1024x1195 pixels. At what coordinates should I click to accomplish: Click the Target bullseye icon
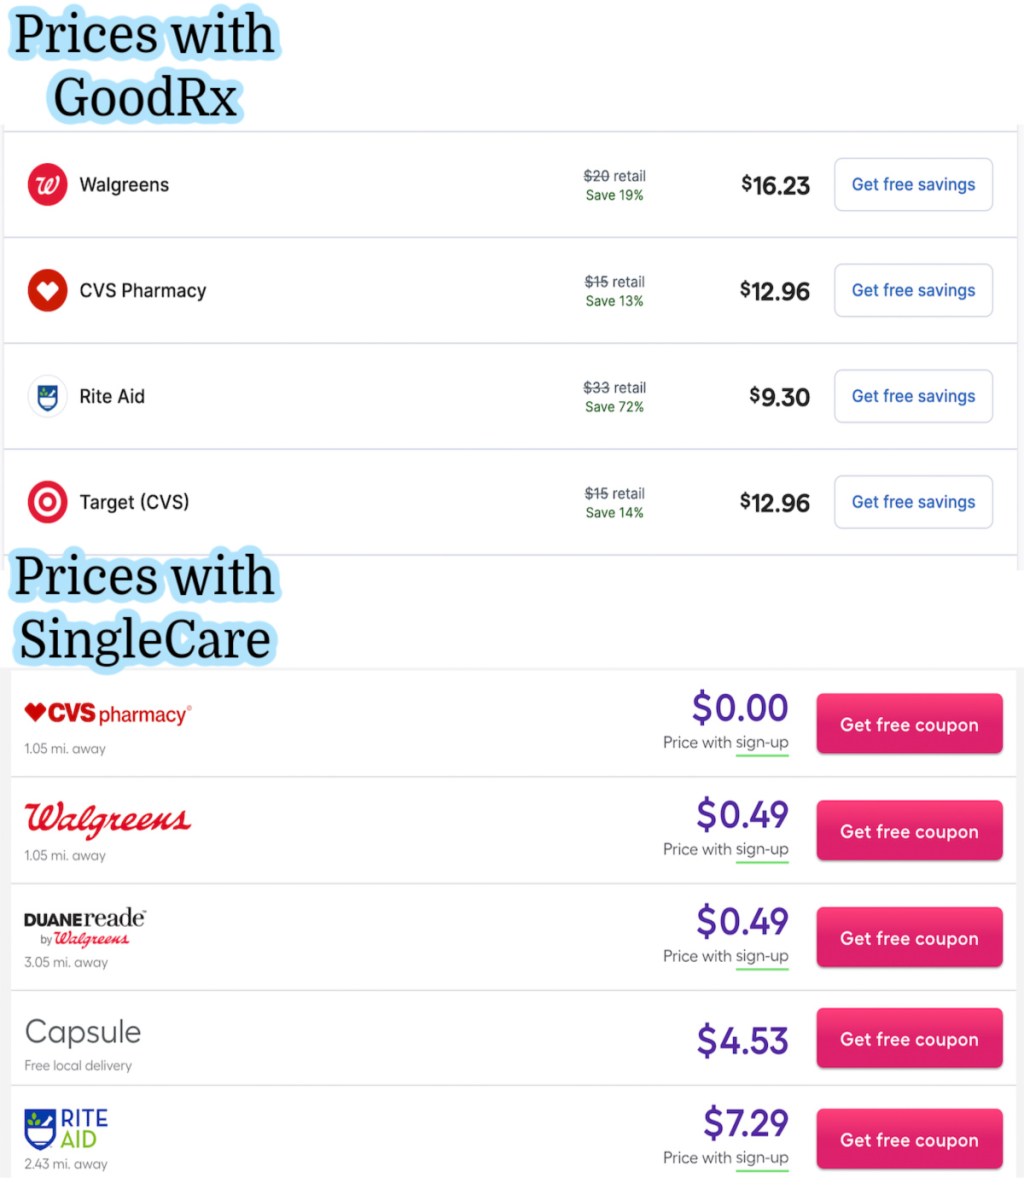click(47, 502)
